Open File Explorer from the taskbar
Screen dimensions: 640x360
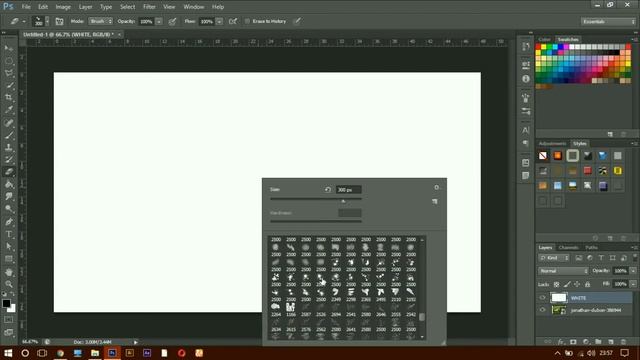click(x=95, y=353)
